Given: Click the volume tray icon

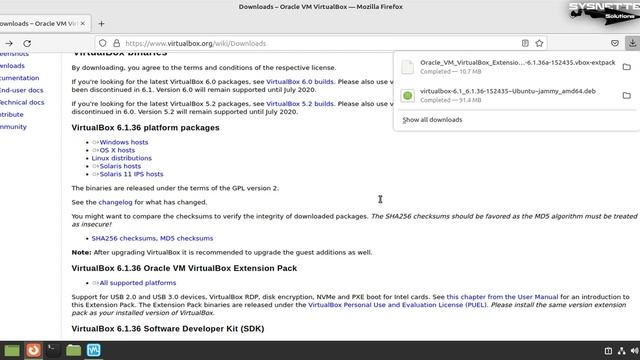Looking at the screenshot, I should point(635,351).
